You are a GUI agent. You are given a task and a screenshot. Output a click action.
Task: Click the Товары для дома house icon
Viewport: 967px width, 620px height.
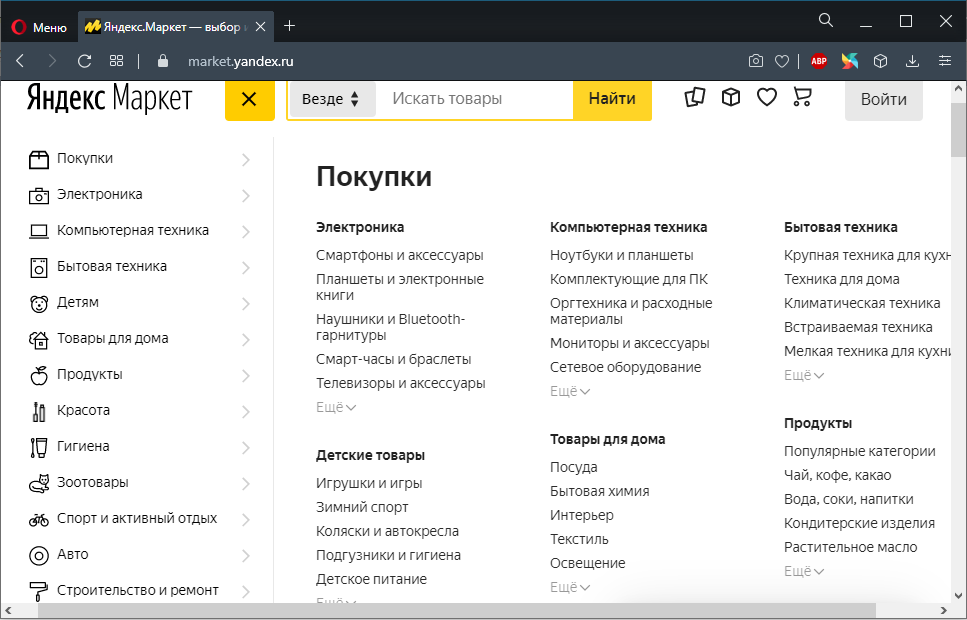(x=39, y=339)
